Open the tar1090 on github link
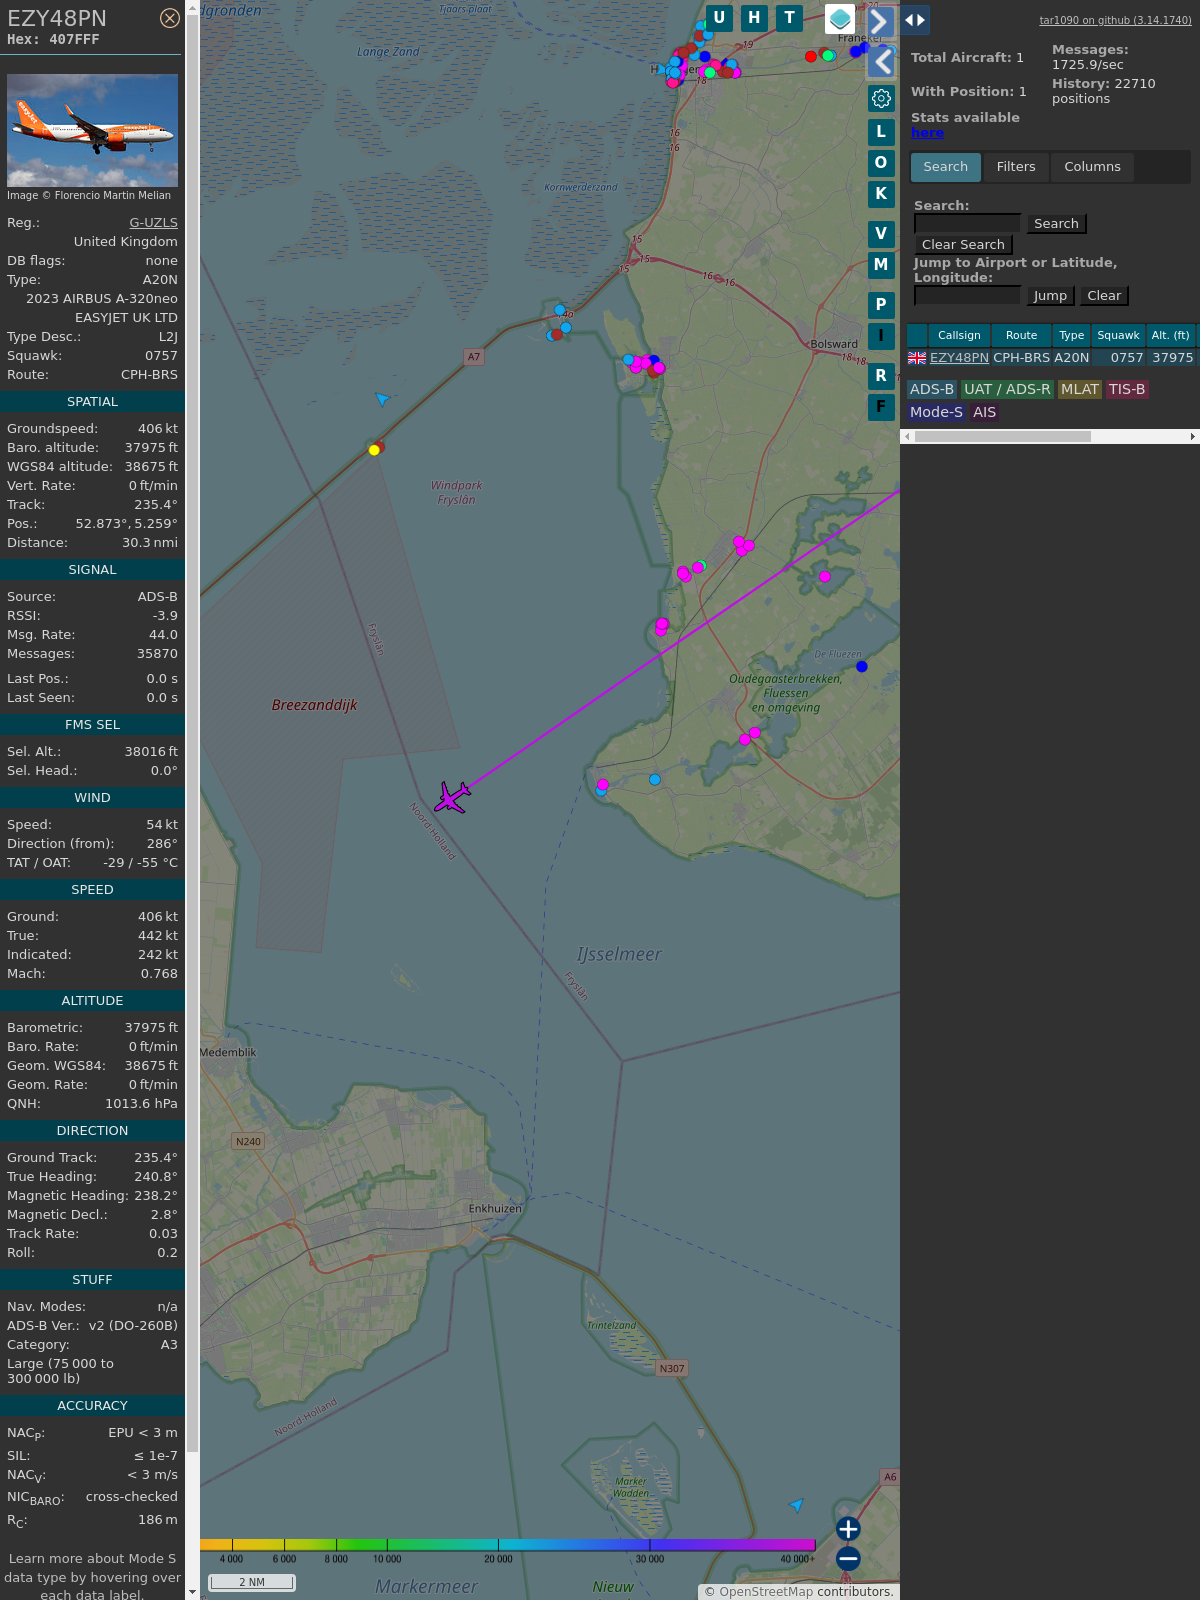Screen dimensions: 1200x1600 coord(1115,20)
